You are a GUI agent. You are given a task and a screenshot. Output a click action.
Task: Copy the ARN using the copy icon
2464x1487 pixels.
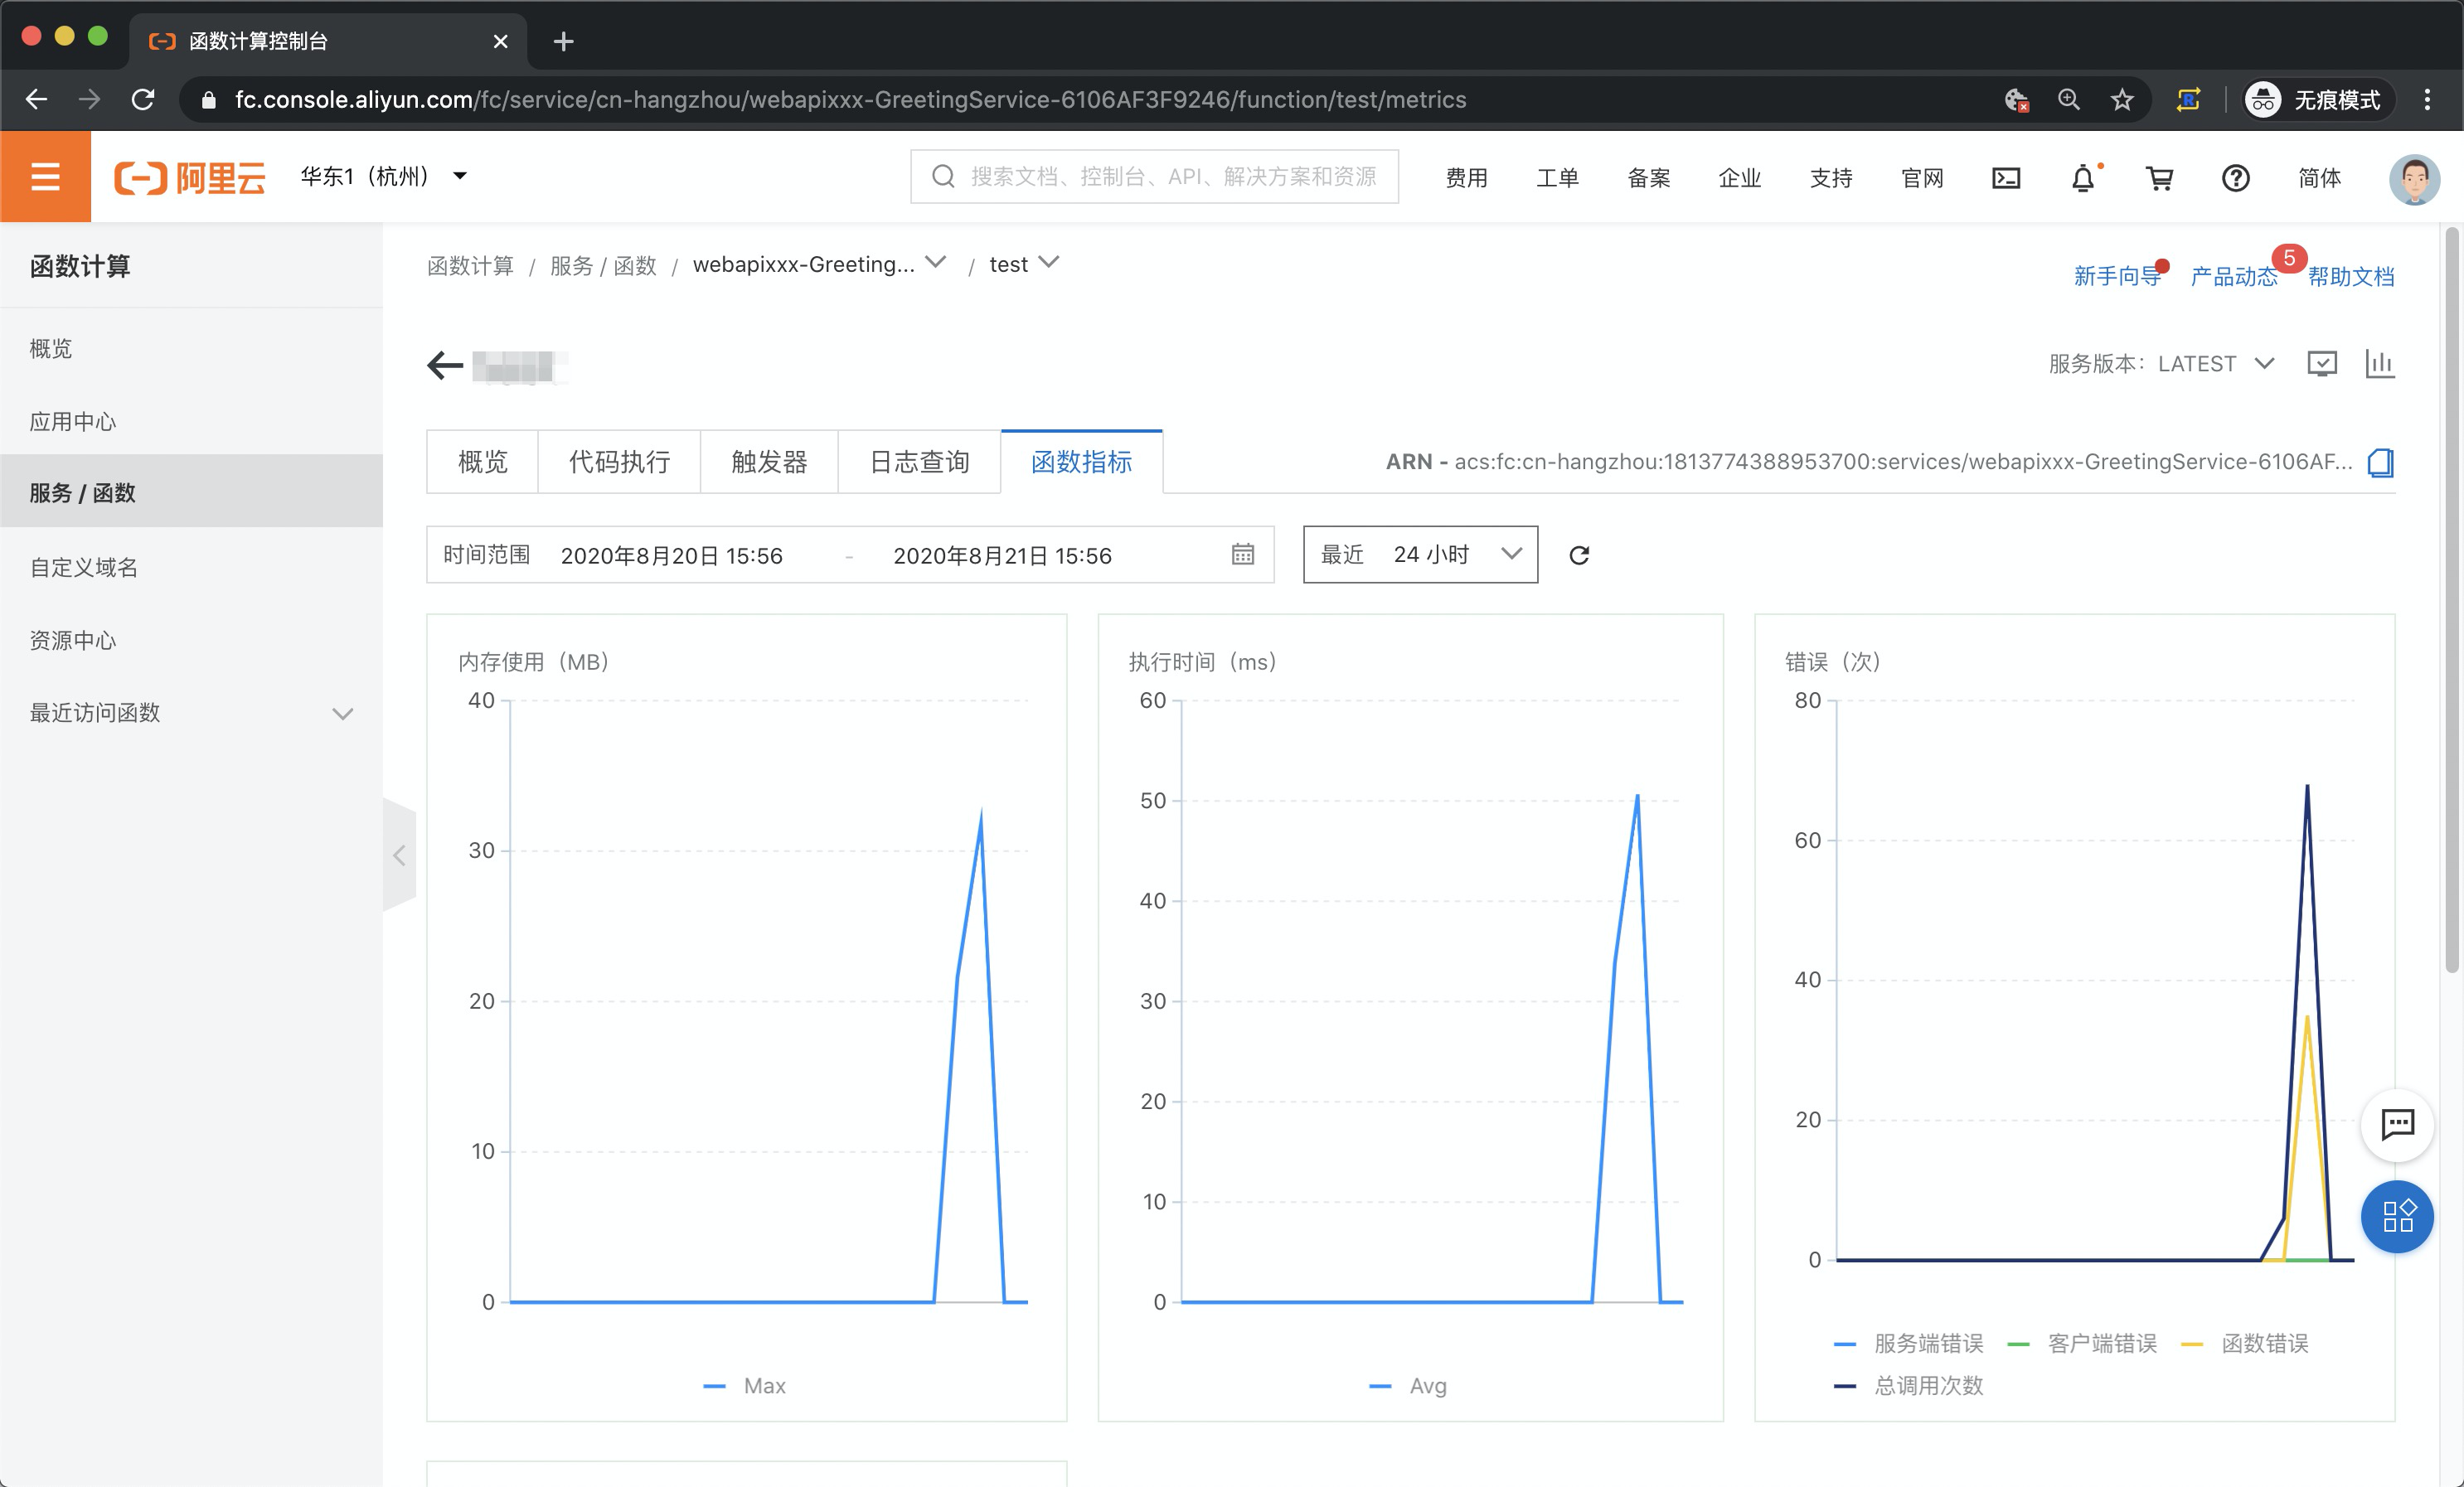click(2380, 462)
